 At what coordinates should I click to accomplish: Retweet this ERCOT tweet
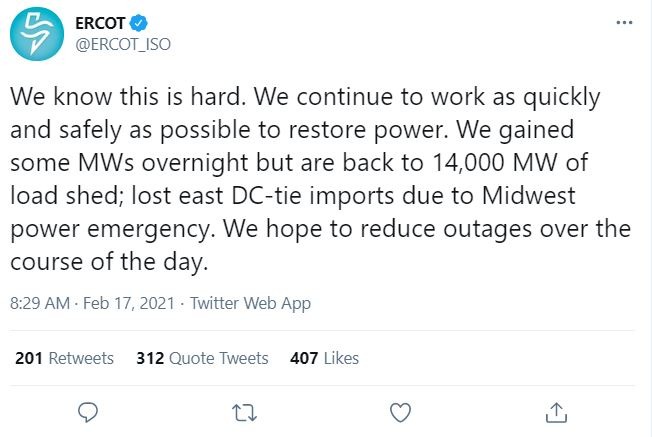[x=244, y=413]
